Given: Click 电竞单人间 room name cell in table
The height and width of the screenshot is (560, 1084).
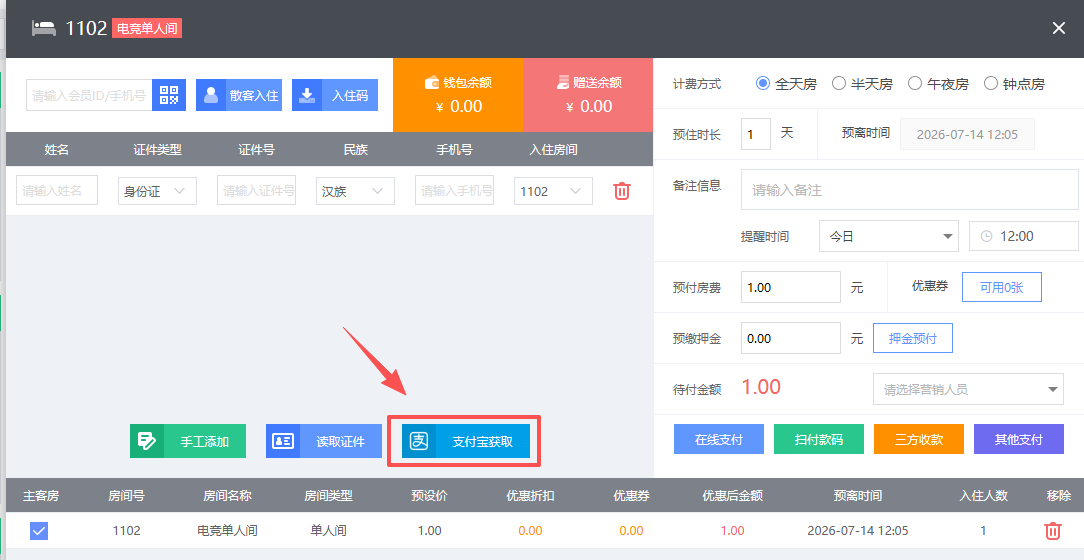Looking at the screenshot, I should (x=227, y=530).
